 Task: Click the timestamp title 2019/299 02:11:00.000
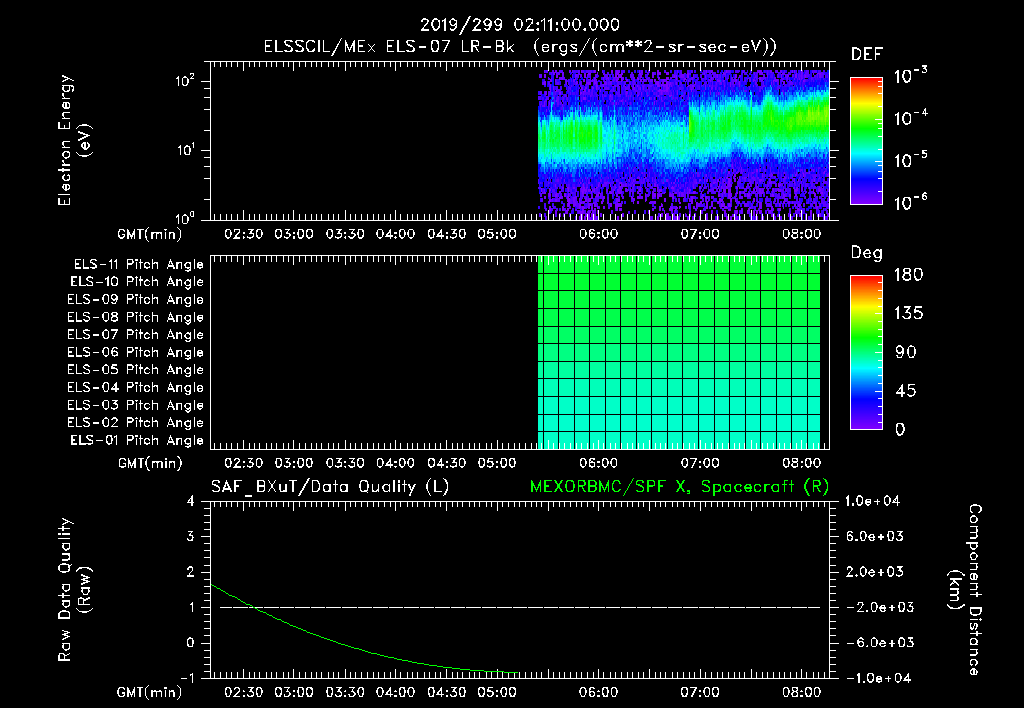(519, 25)
